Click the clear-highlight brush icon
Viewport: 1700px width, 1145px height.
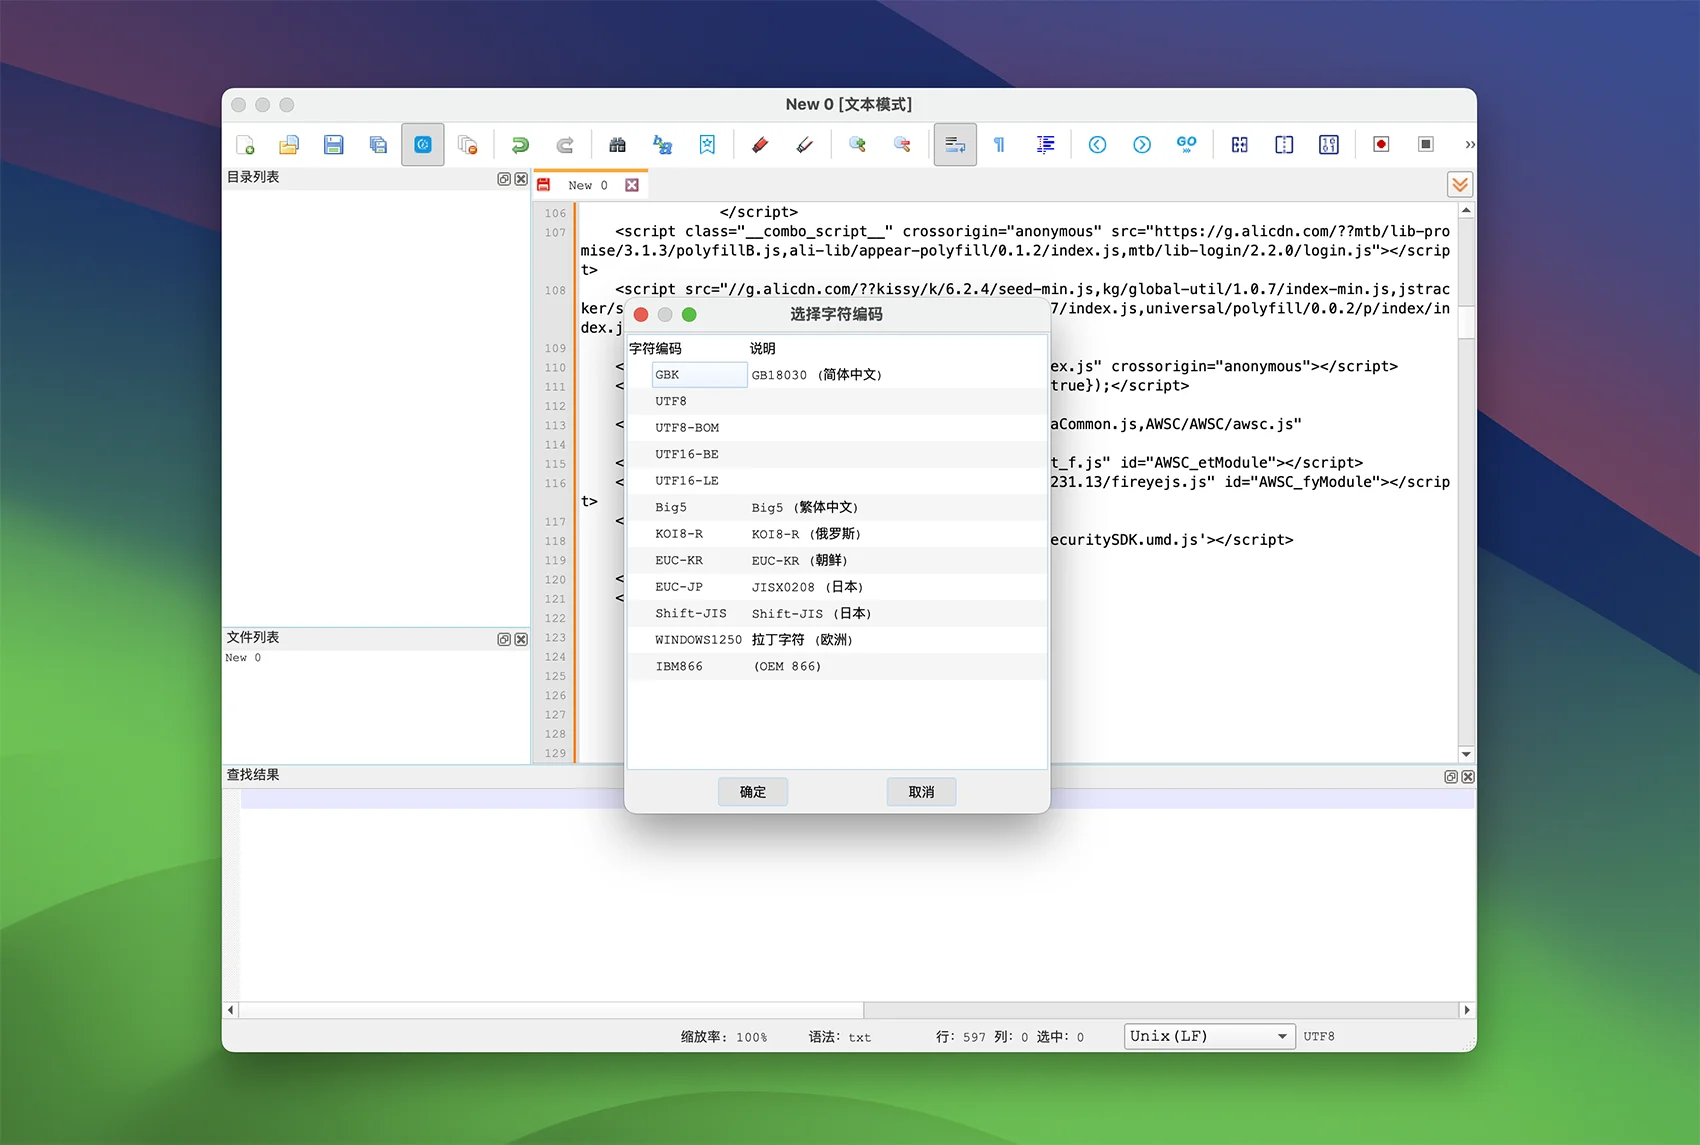pyautogui.click(x=804, y=145)
